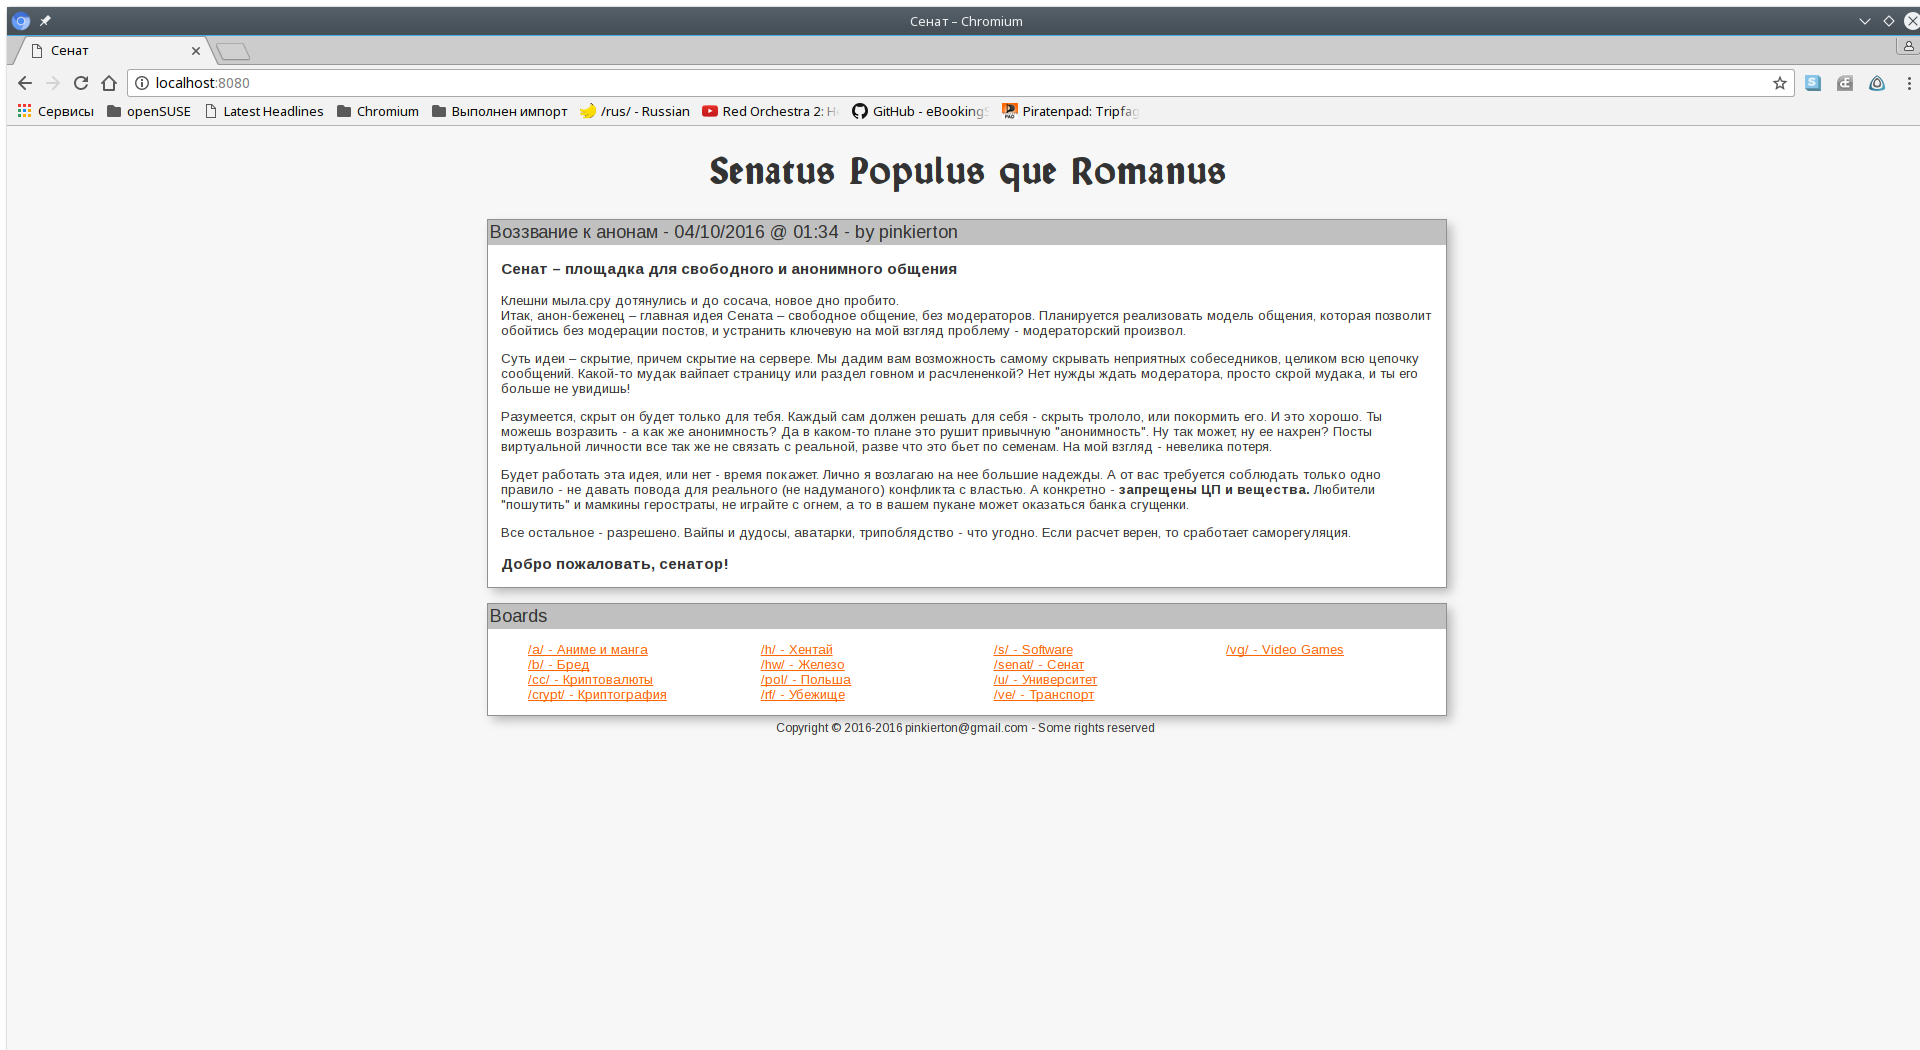Viewport: 1920px width, 1050px height.
Task: Click the pin icon in title bar
Action: [45, 21]
